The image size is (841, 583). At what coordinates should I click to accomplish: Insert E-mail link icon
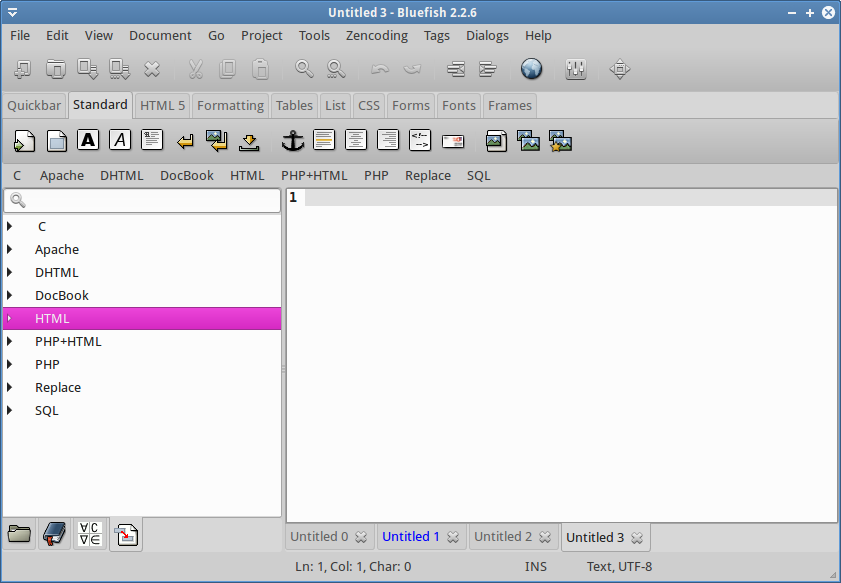pyautogui.click(x=453, y=141)
